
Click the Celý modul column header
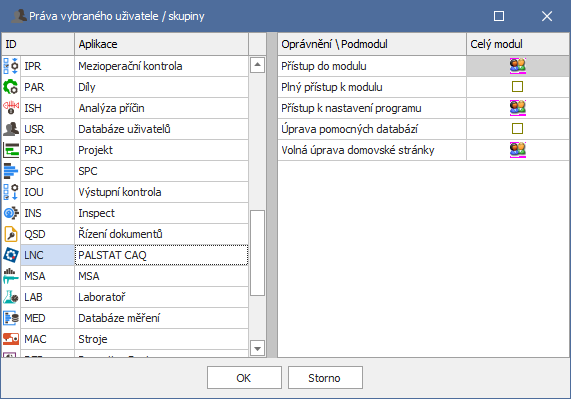pos(518,44)
